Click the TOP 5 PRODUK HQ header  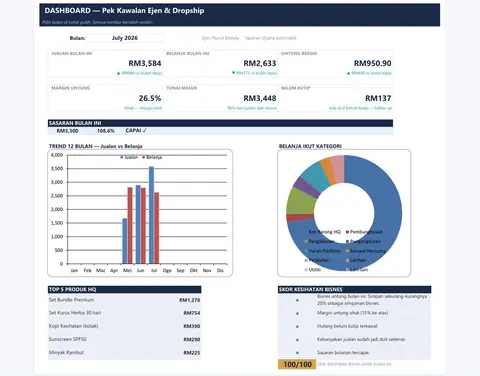[x=124, y=289]
